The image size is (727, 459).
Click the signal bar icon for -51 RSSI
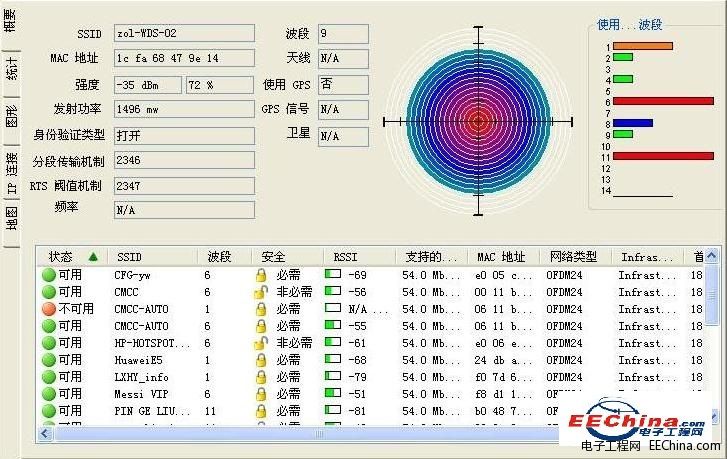[x=333, y=393]
